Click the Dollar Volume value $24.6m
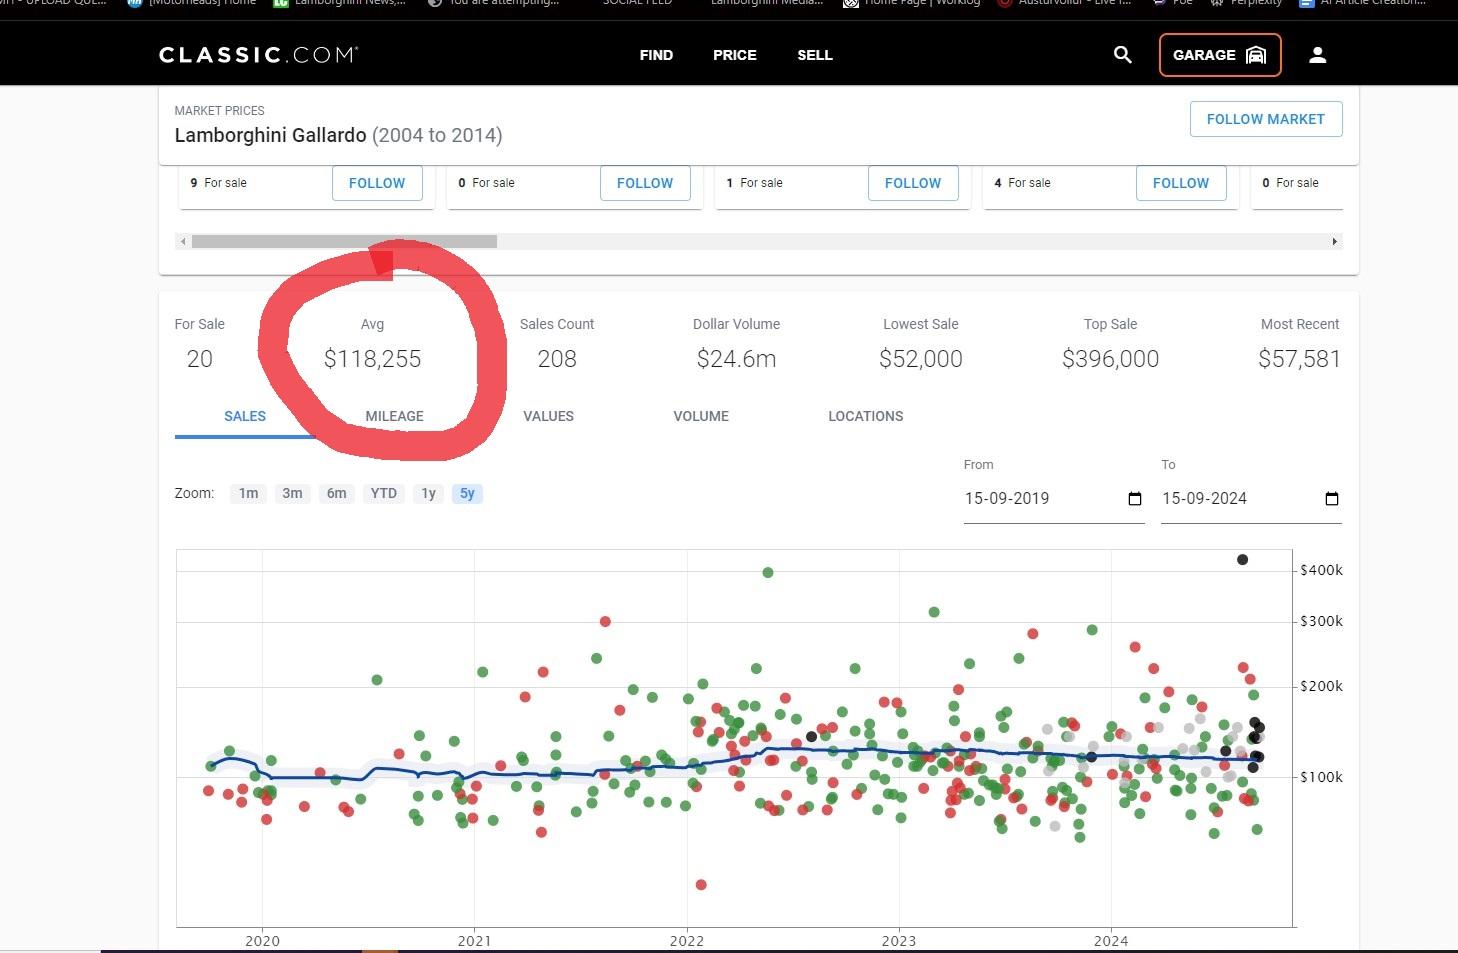Image resolution: width=1458 pixels, height=953 pixels. 736,359
